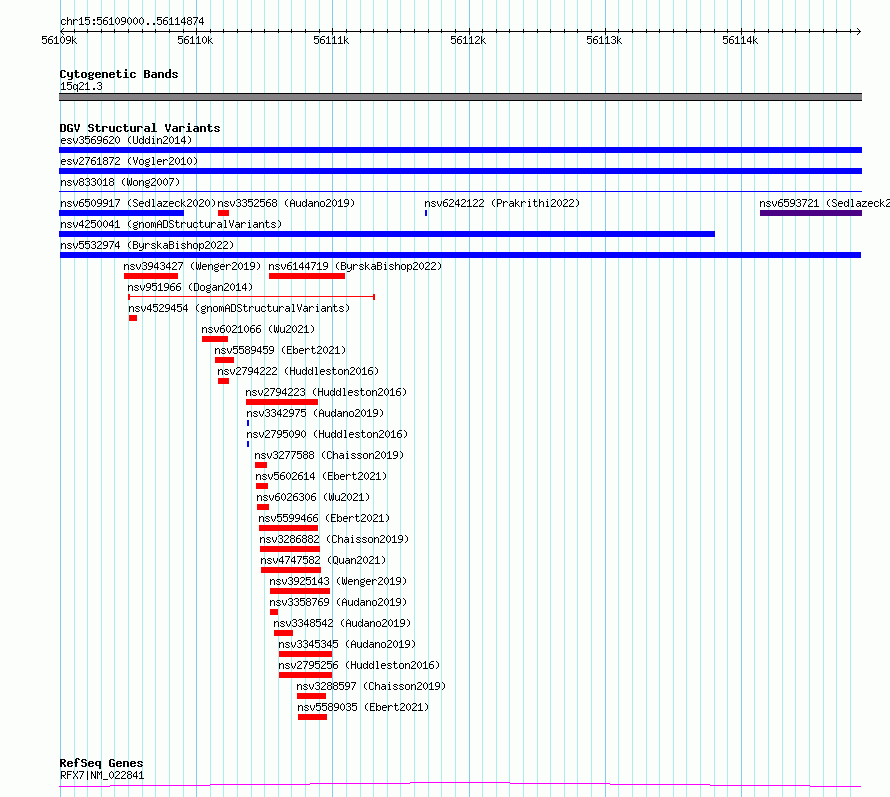Click the nsv4529454 gnomADStructuralVariants label
Viewport: 890px width, 797px height.
point(239,308)
